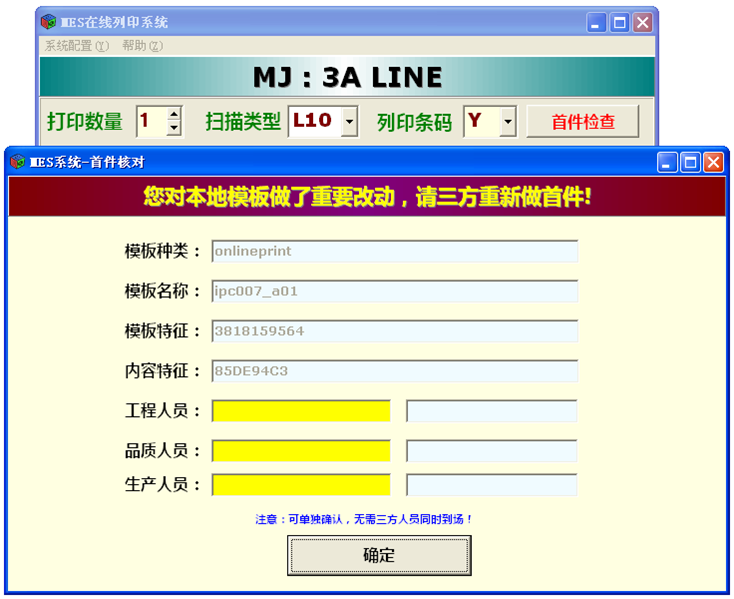Decrease 打印数量 with the down arrow
The height and width of the screenshot is (599, 734).
pos(174,128)
